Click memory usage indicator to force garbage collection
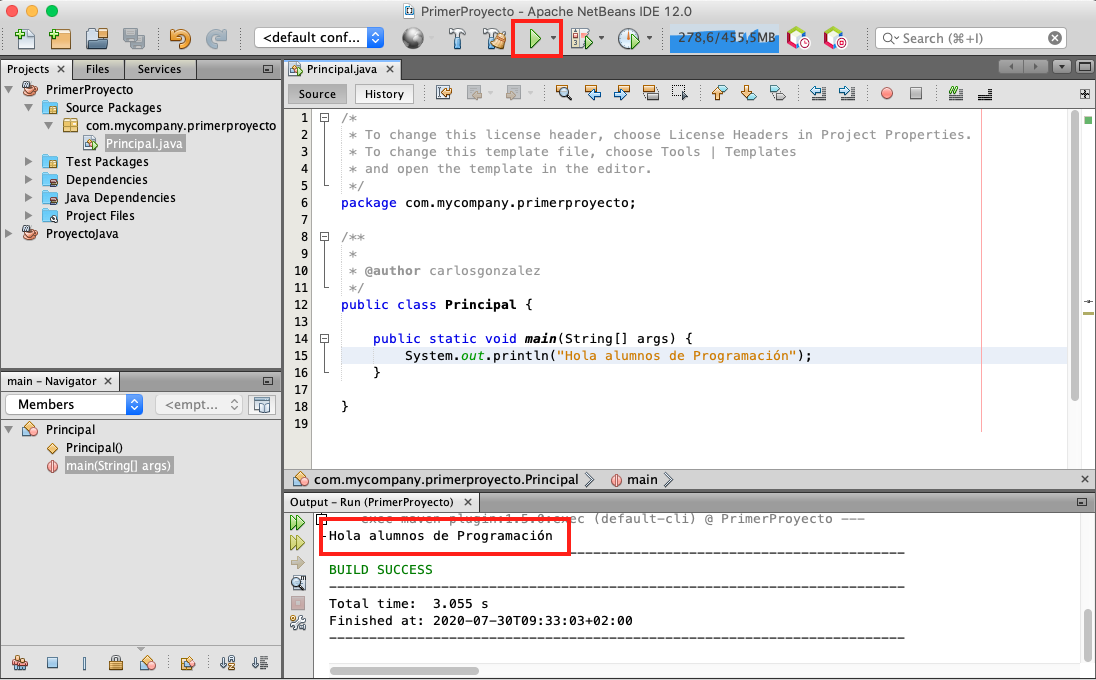 (726, 38)
